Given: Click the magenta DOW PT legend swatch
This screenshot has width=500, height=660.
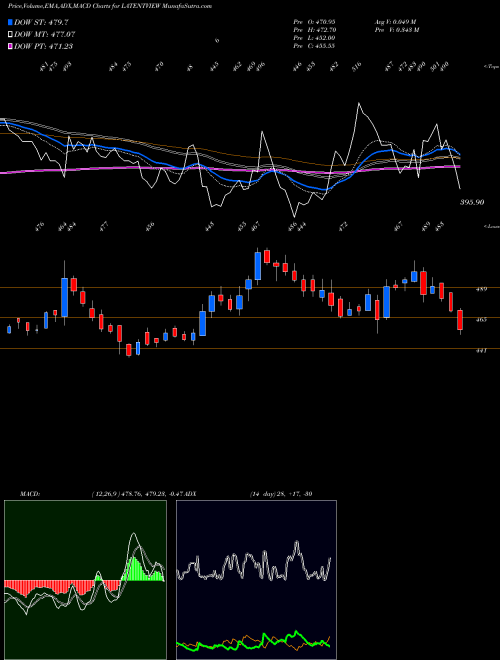Looking at the screenshot, I should pos(11,46).
